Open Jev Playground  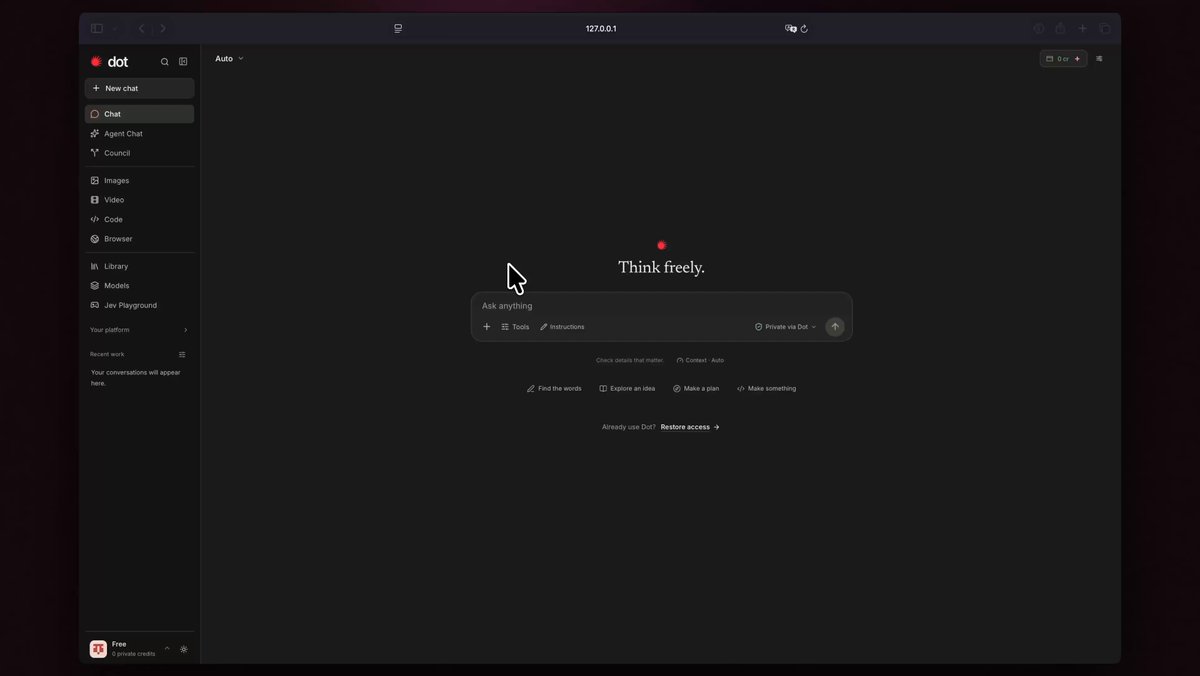[139, 305]
